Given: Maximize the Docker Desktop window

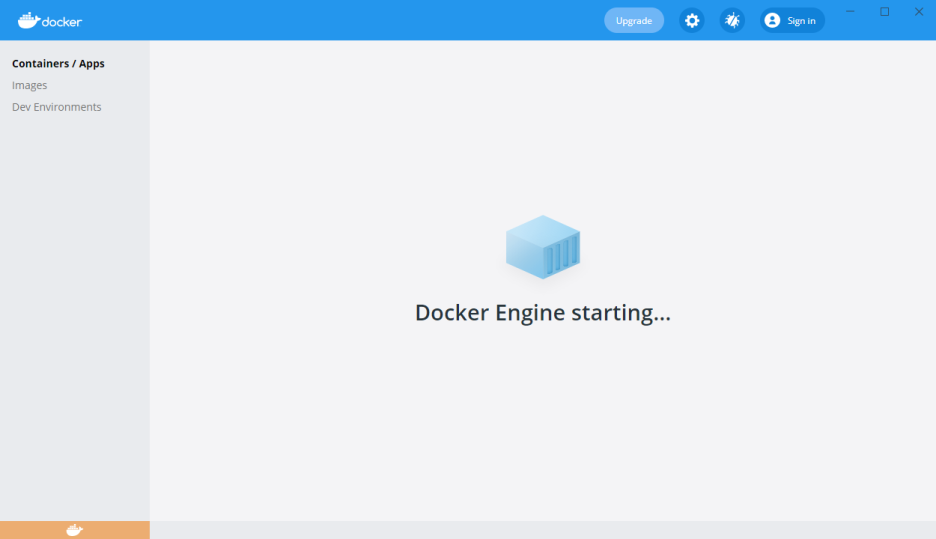Looking at the screenshot, I should click(x=885, y=11).
